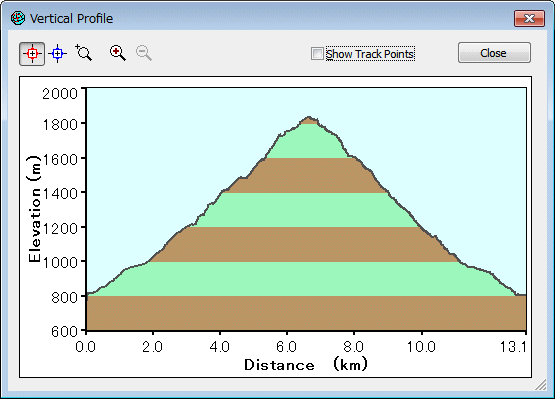Select the blue crosshair cursor tool
The image size is (555, 399).
point(58,54)
